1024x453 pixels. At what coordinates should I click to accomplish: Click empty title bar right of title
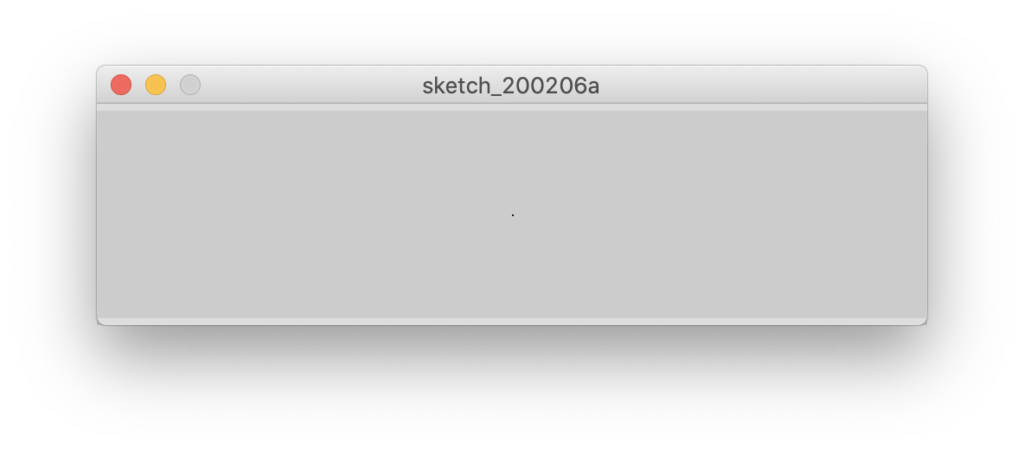pyautogui.click(x=761, y=85)
